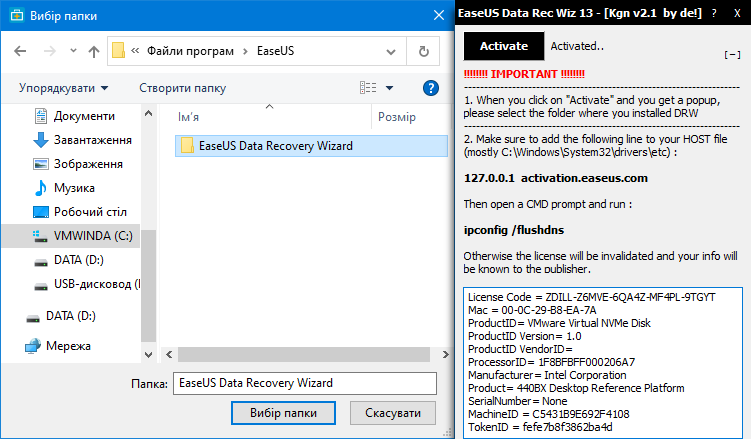Click the horizontal scrollbar track in file list
Viewport: 751px width, 439px height.
pos(304,355)
